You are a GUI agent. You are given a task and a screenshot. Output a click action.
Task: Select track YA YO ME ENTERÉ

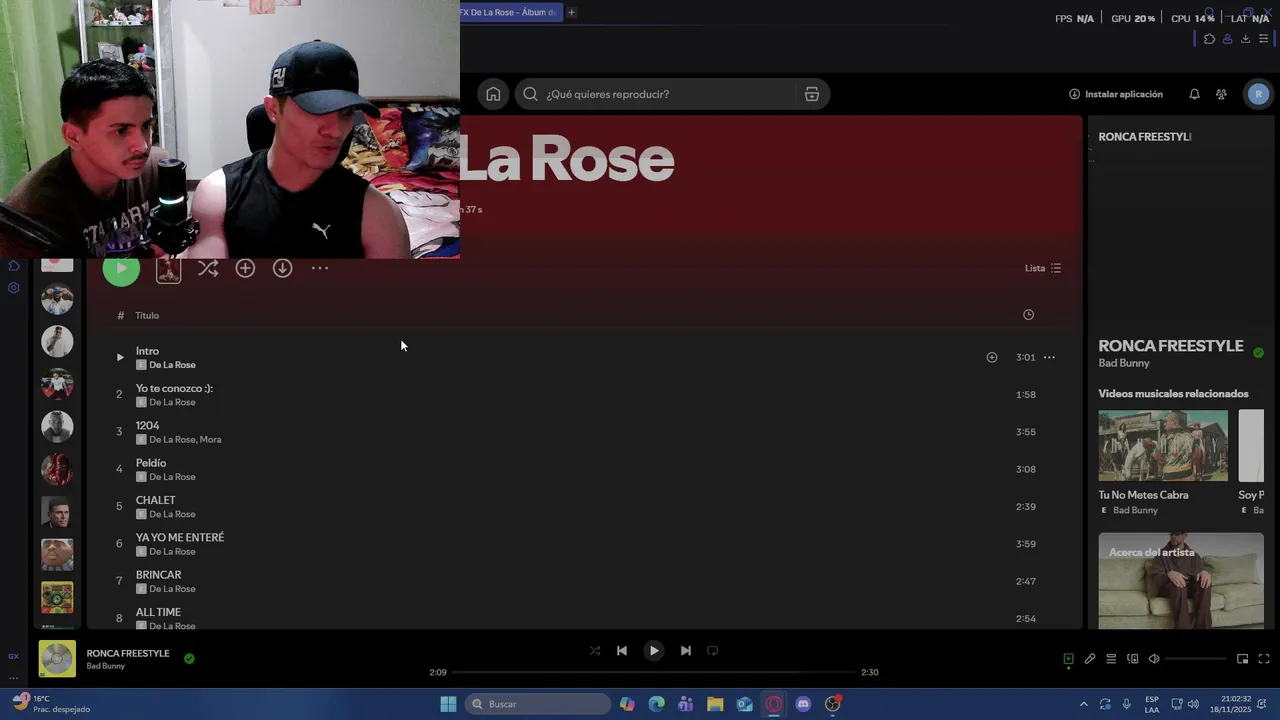coord(180,537)
